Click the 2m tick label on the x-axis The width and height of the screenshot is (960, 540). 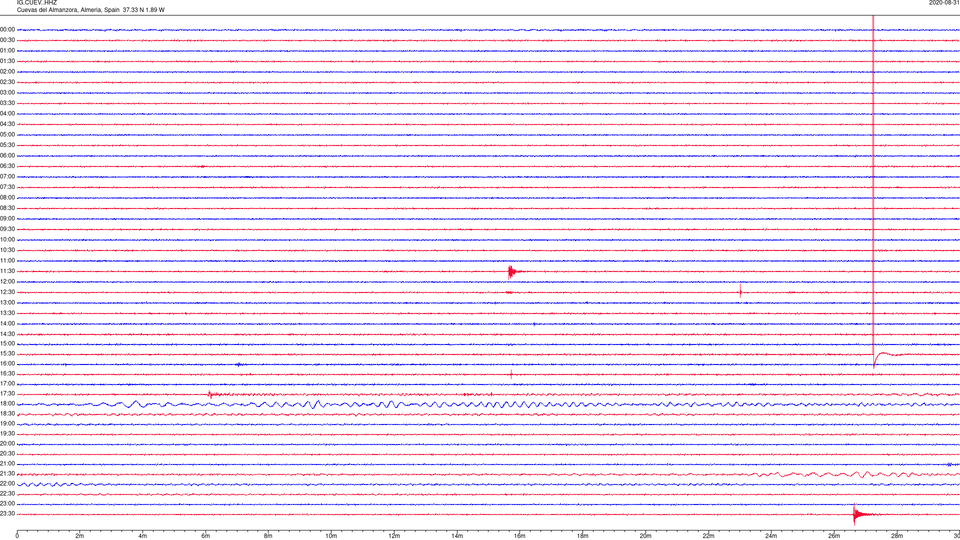coord(80,536)
